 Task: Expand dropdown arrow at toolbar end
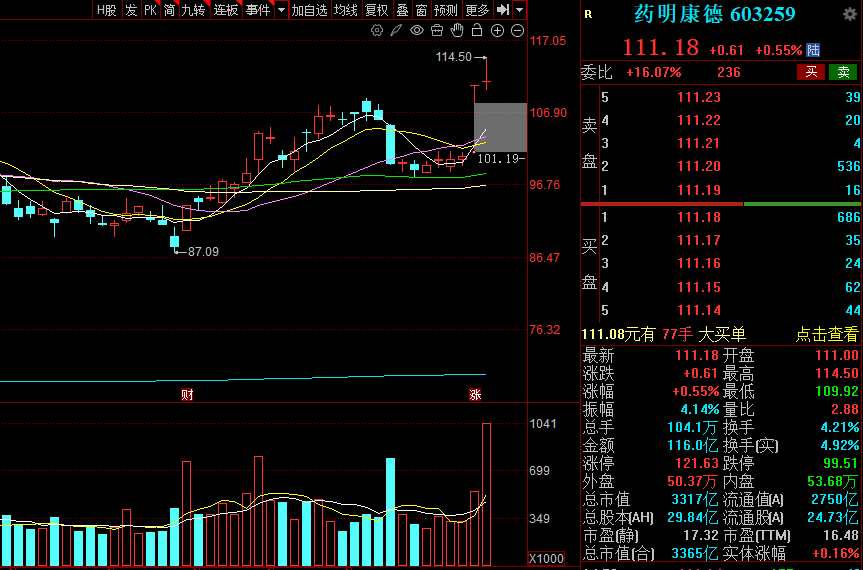pyautogui.click(x=520, y=10)
